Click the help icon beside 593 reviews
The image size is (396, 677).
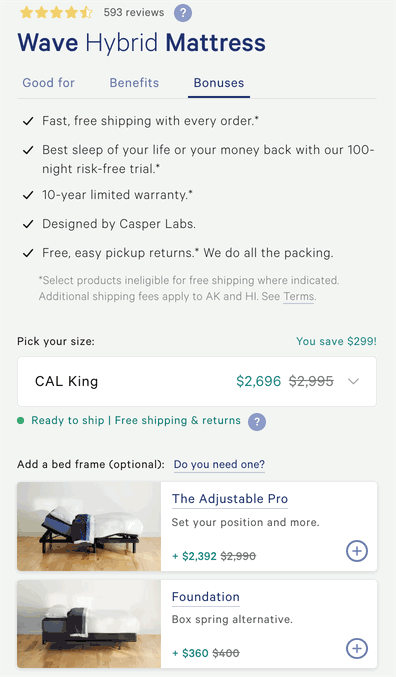coord(183,13)
